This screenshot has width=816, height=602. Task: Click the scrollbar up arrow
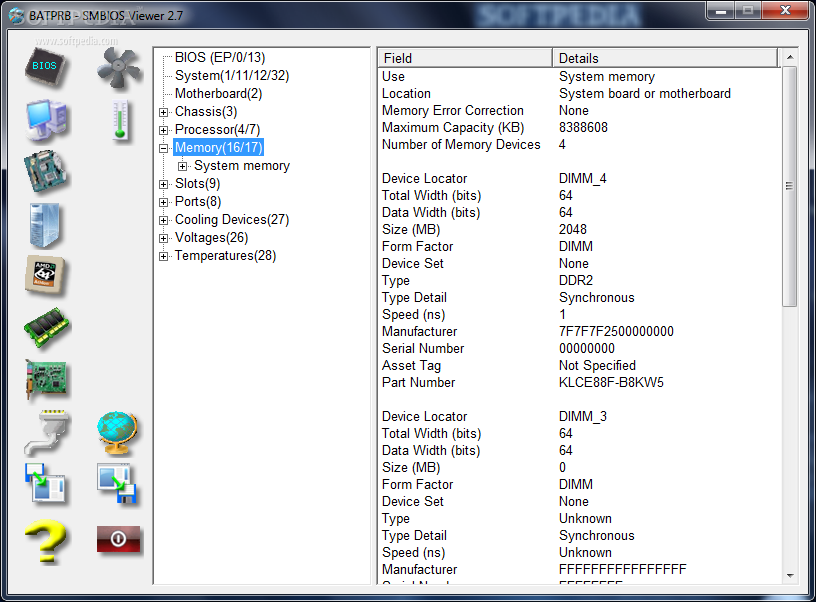click(x=789, y=57)
